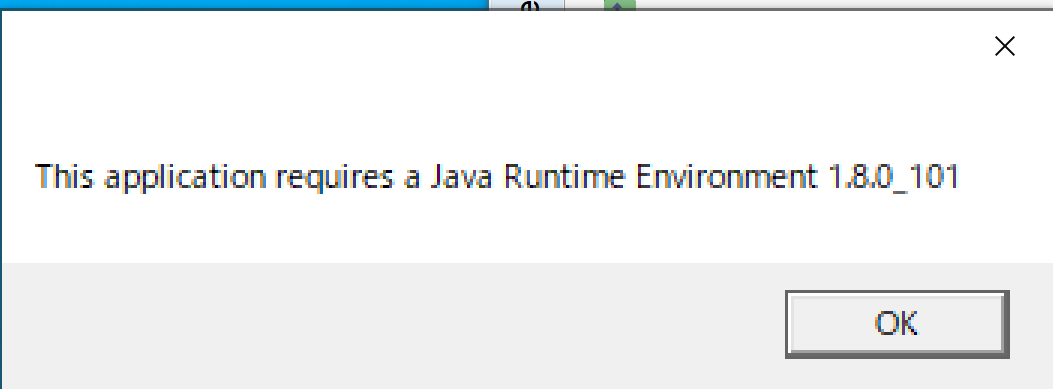Click the version number 1.8.0_101
The image size is (1053, 389).
[893, 177]
